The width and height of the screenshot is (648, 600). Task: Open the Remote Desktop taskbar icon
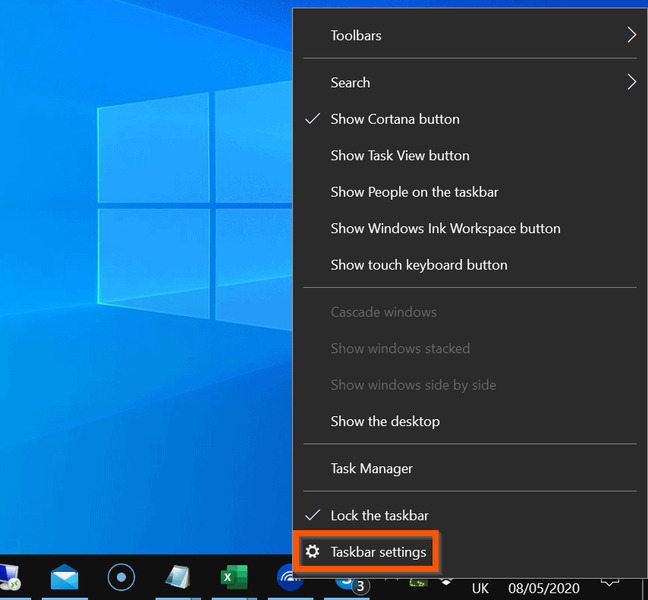[x=9, y=577]
